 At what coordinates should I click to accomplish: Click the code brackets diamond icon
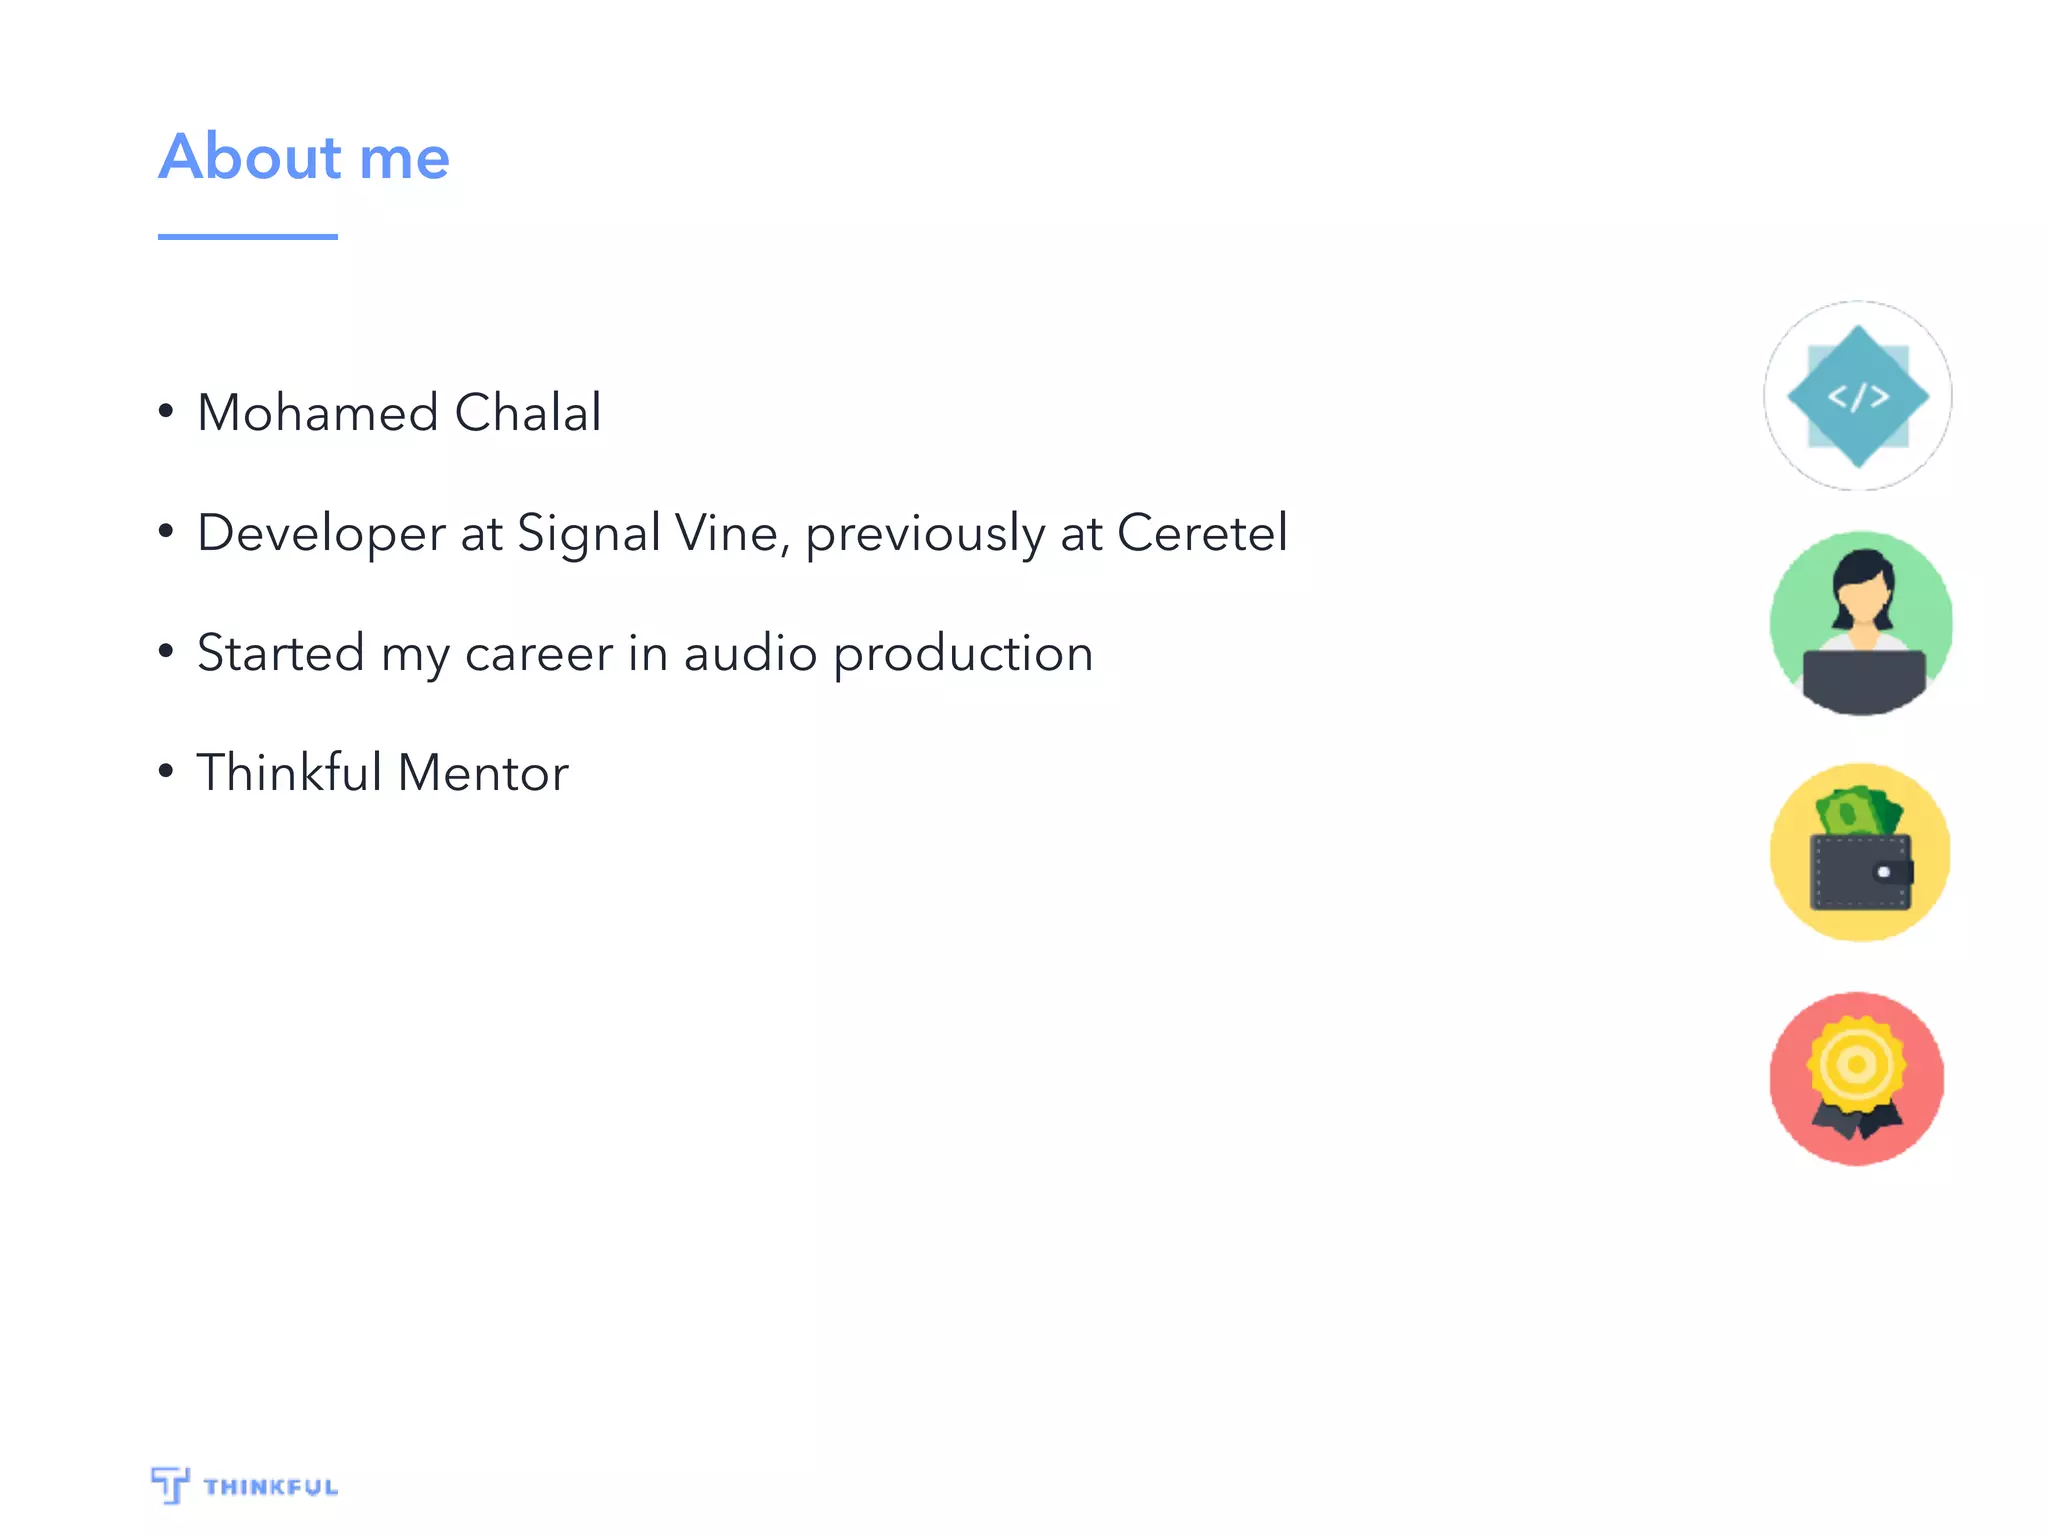coord(1857,396)
